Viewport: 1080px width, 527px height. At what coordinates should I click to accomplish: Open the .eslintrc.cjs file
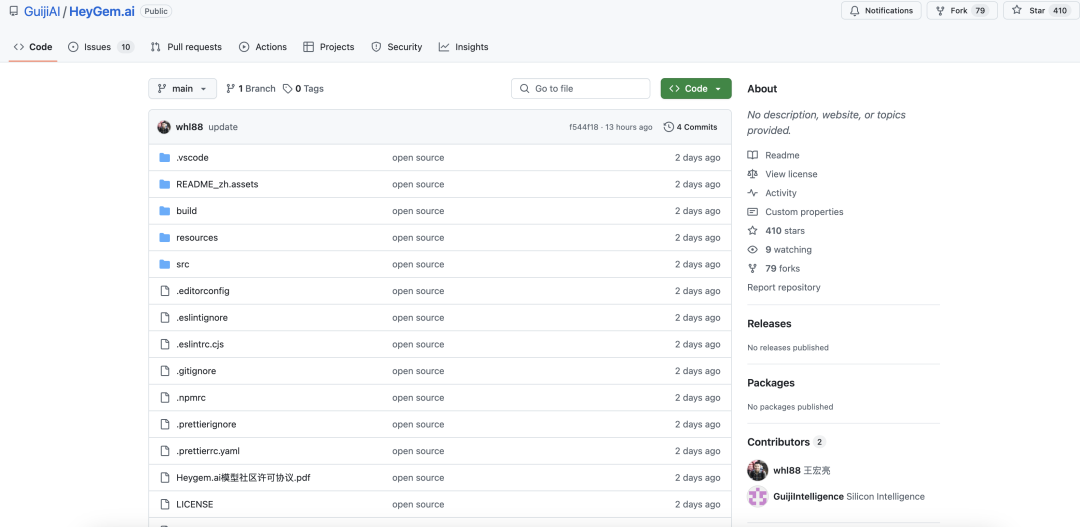point(200,344)
